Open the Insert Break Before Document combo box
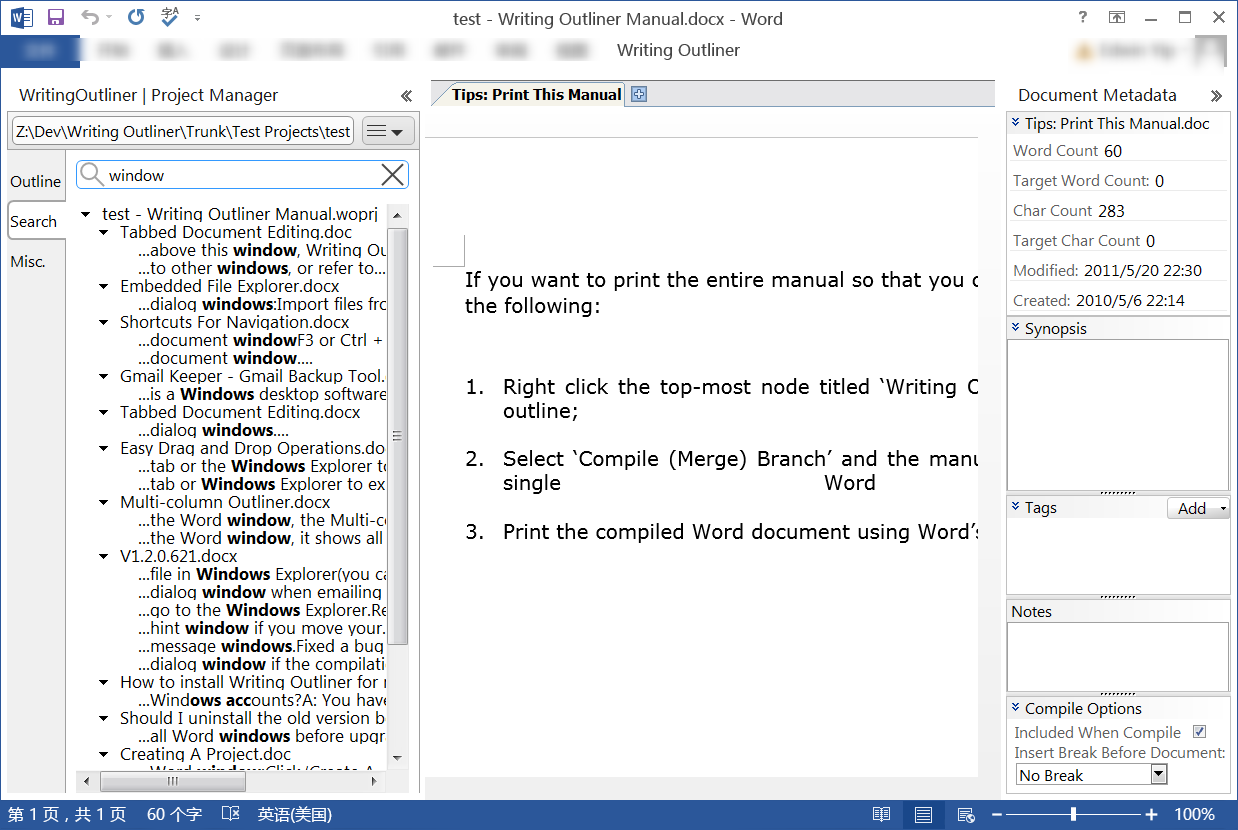 click(1091, 775)
